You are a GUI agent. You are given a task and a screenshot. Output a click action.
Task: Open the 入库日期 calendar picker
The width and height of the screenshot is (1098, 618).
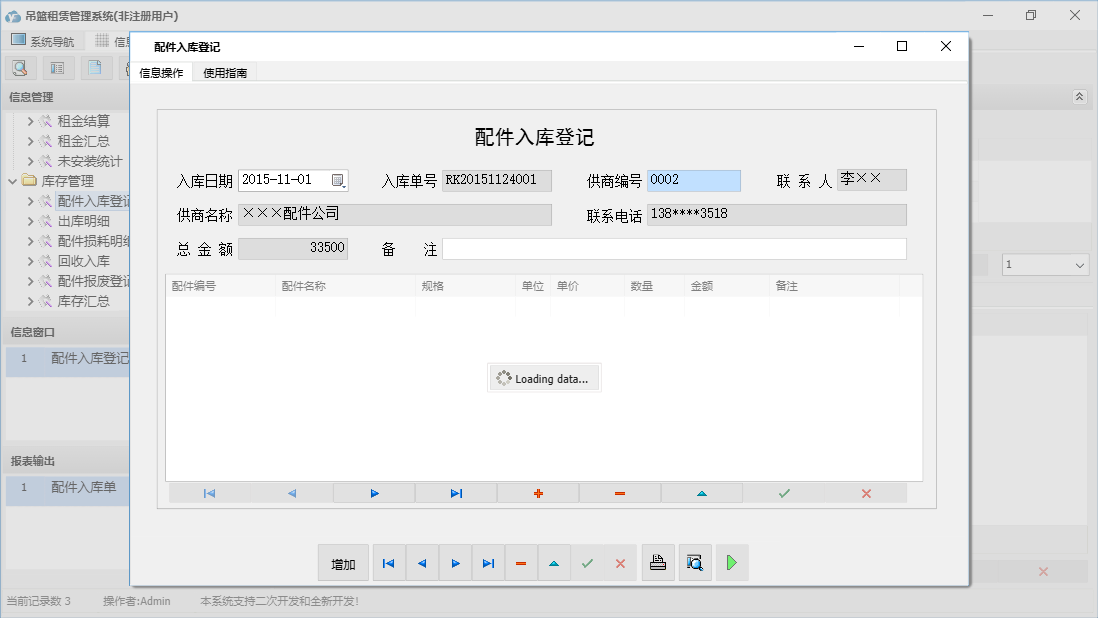(x=339, y=180)
